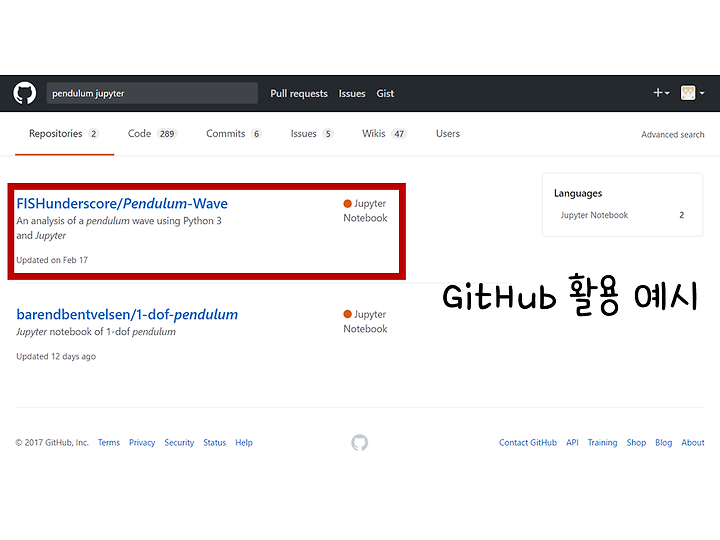Open Blog link in footer
Screen dimensions: 720x540
click(x=664, y=443)
